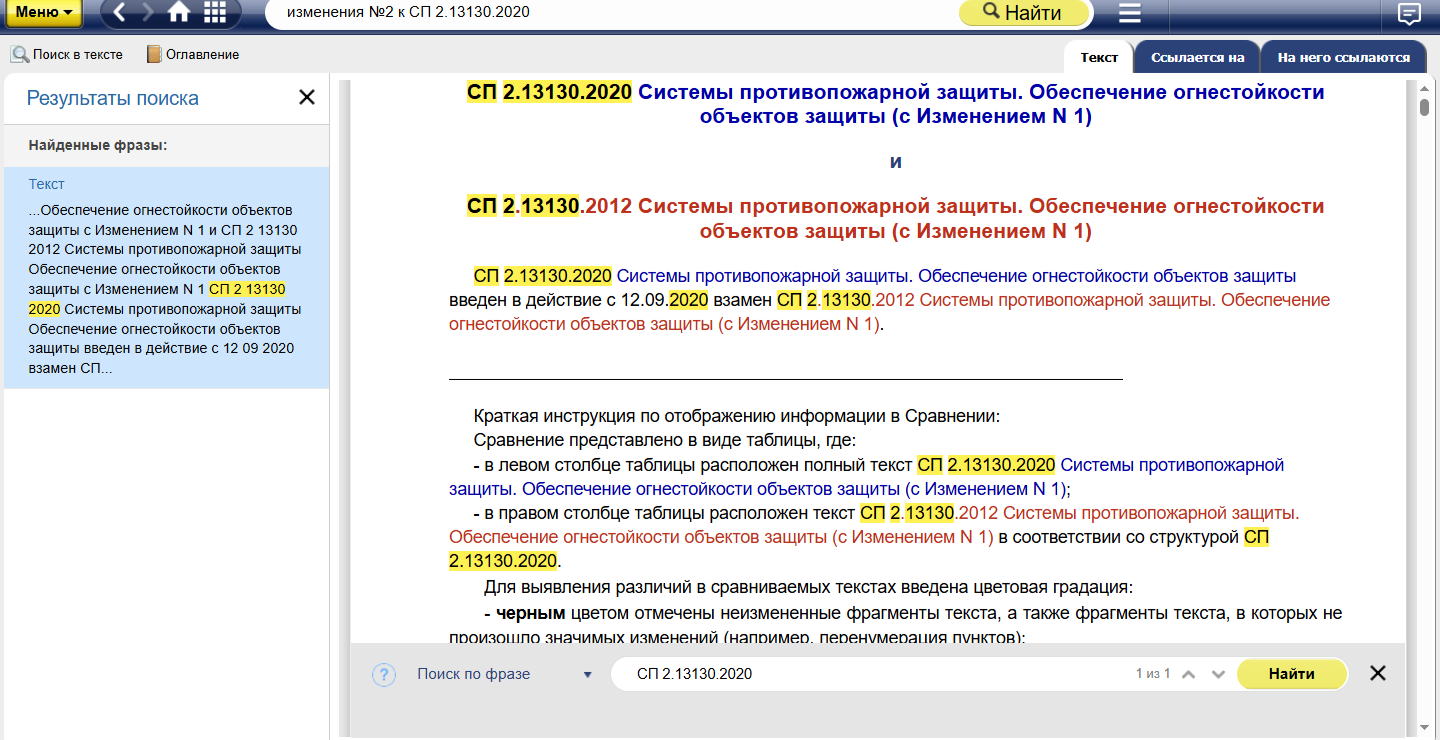Click the scrollbar up arrow
Viewport: 1440px width, 740px height.
pos(1424,88)
